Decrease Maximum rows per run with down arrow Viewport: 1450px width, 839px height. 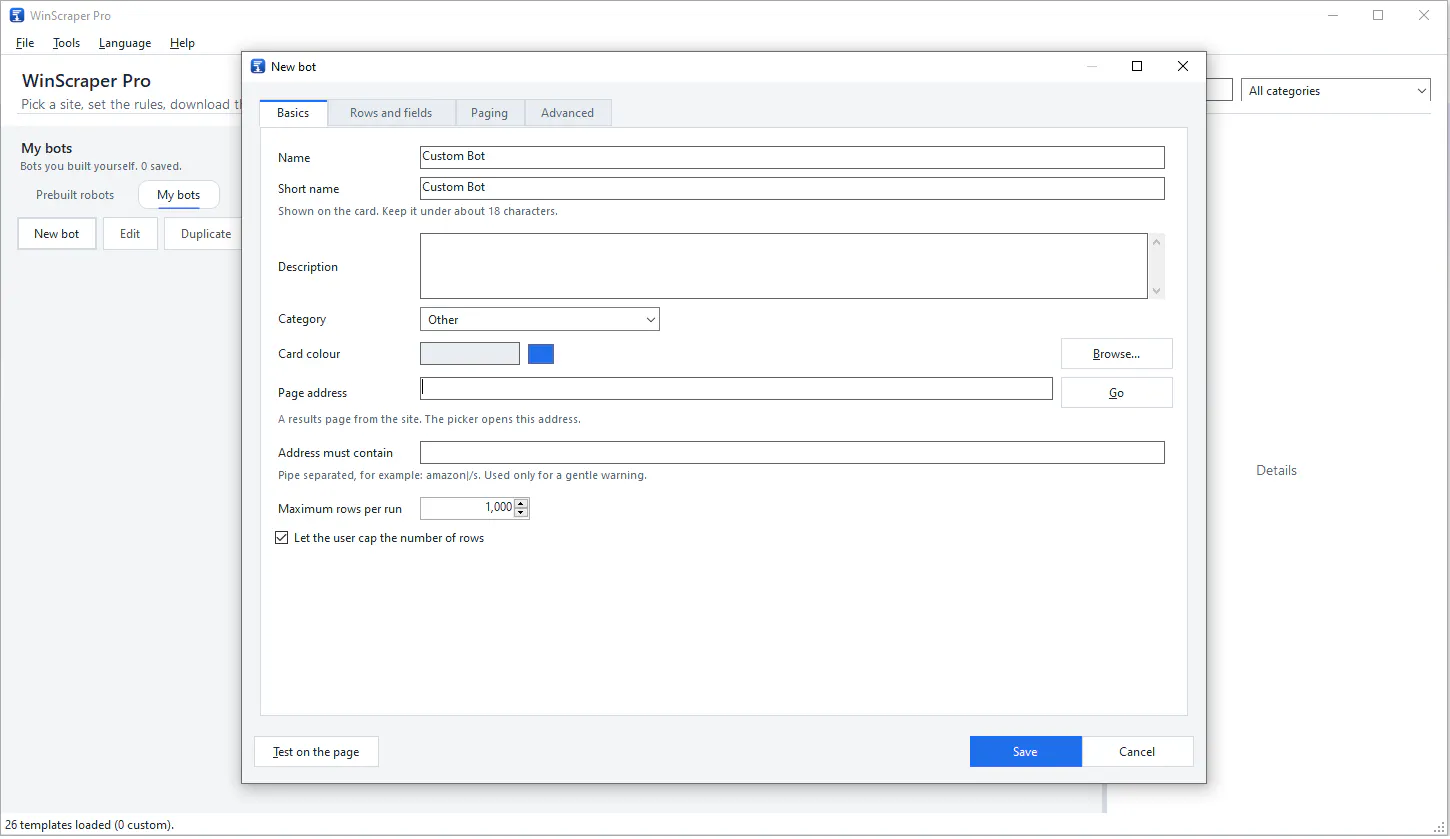(521, 513)
